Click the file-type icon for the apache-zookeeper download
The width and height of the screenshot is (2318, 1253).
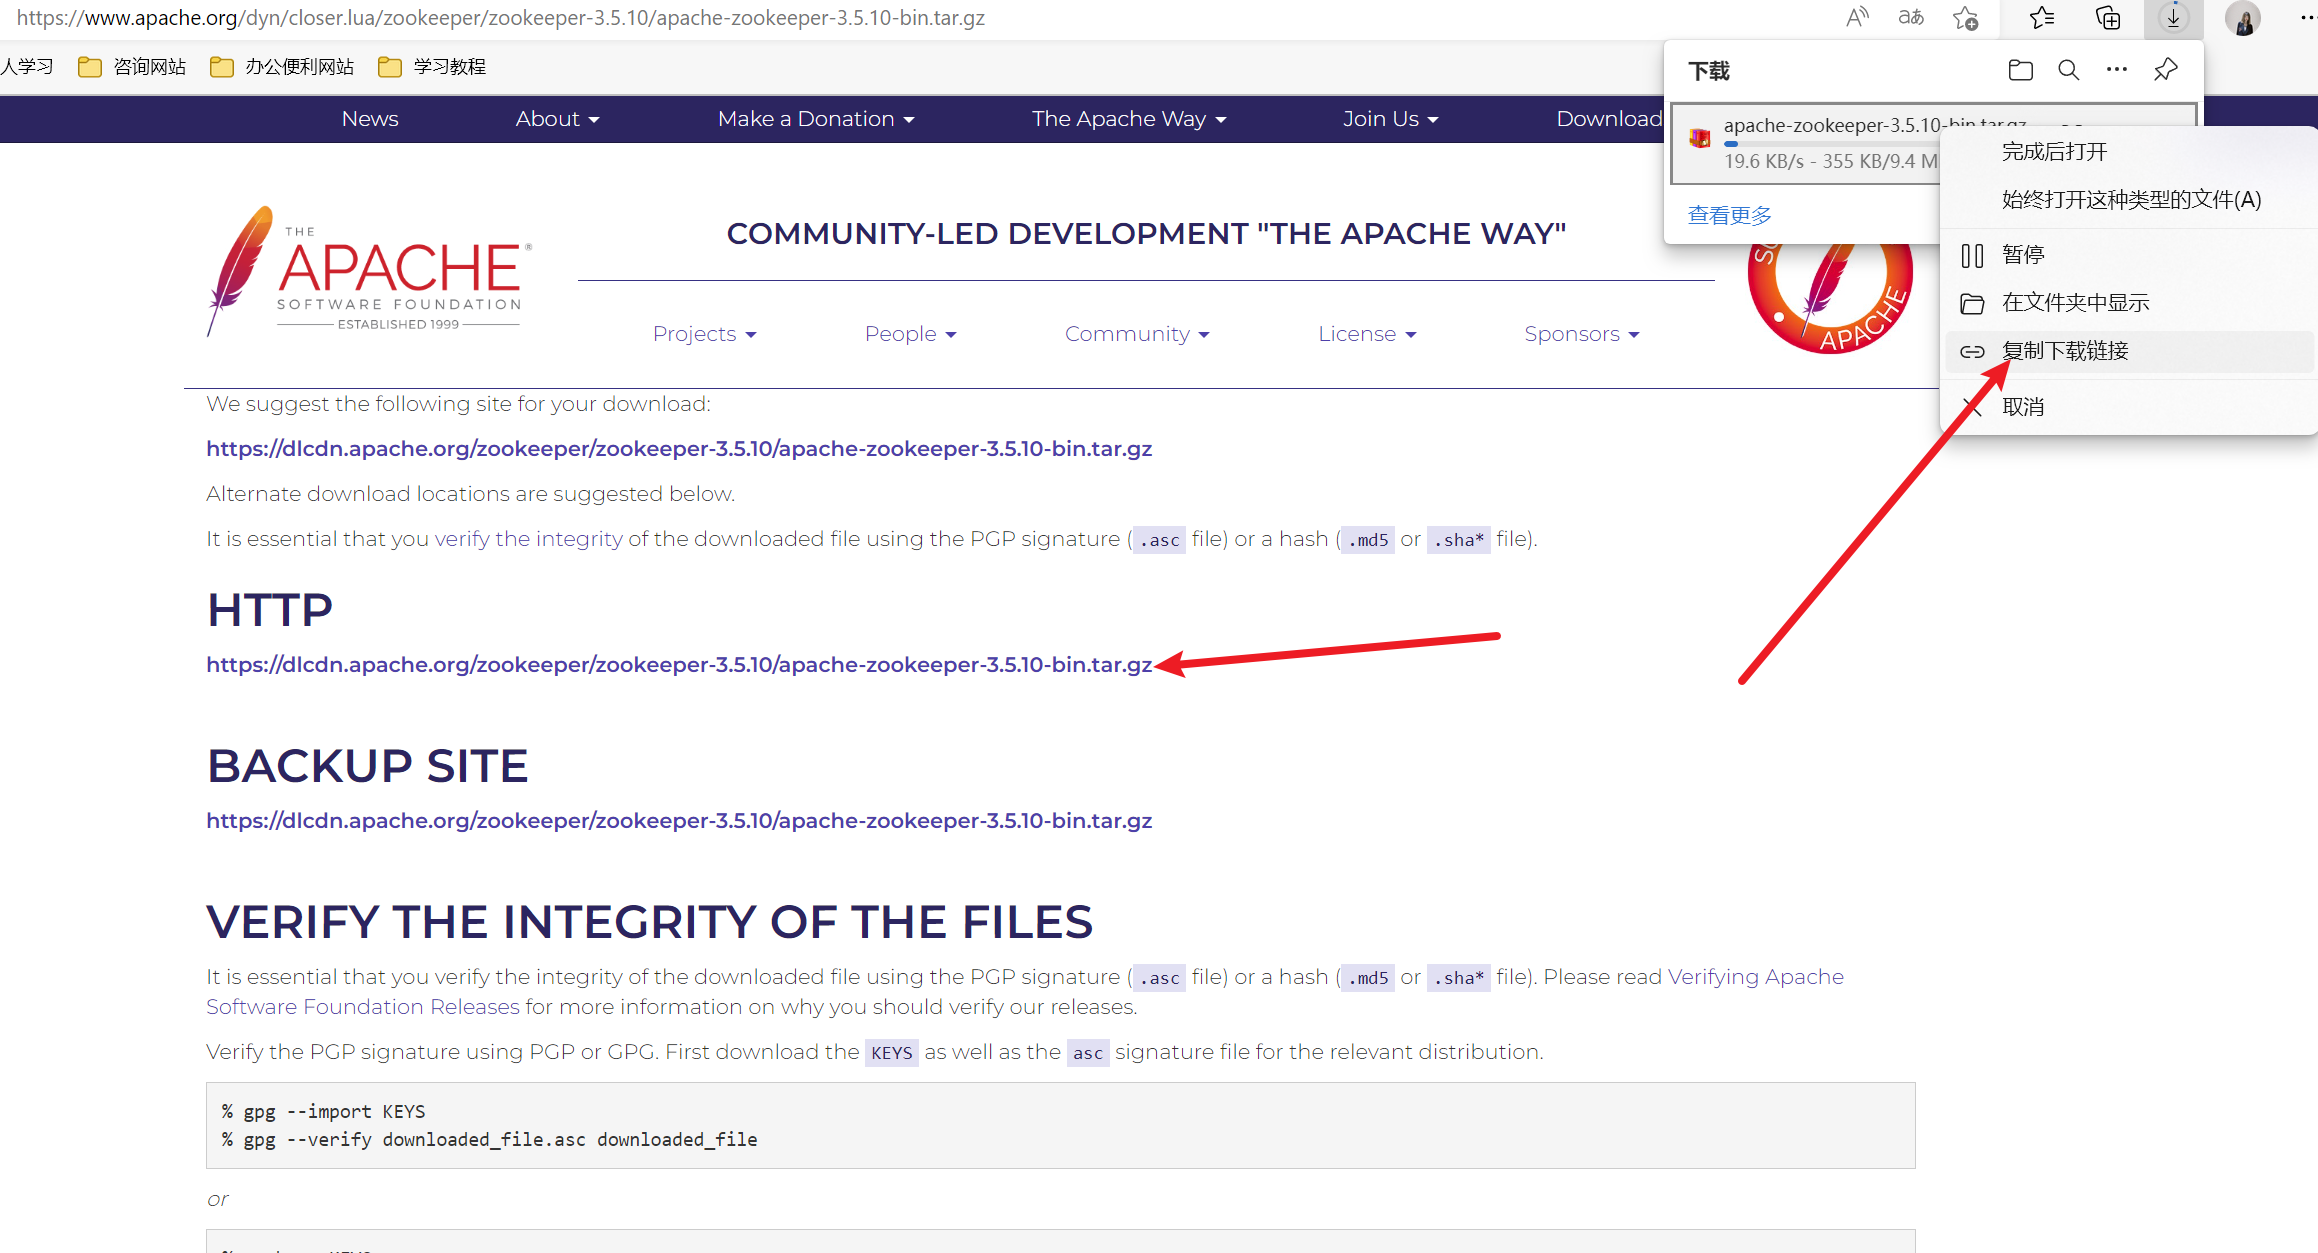pyautogui.click(x=1700, y=139)
